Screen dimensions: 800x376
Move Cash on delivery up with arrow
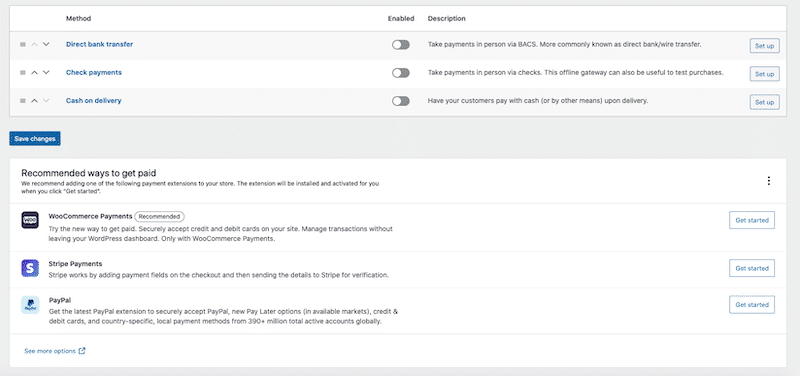pos(34,101)
